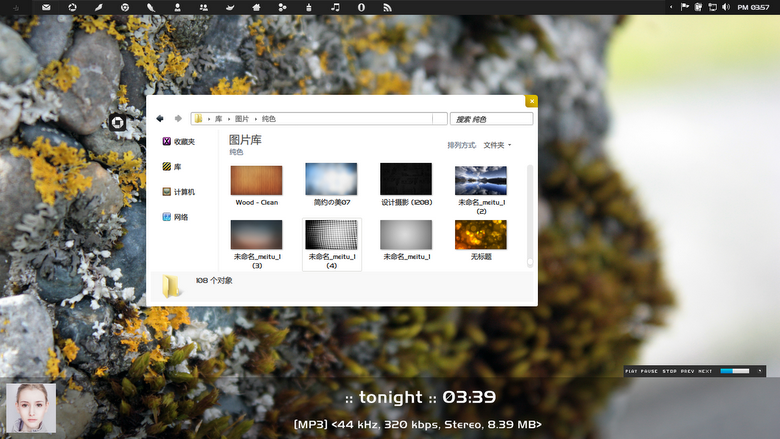Viewport: 780px width, 439px height.
Task: Go forward with the Explorer forward arrow
Action: [x=178, y=118]
